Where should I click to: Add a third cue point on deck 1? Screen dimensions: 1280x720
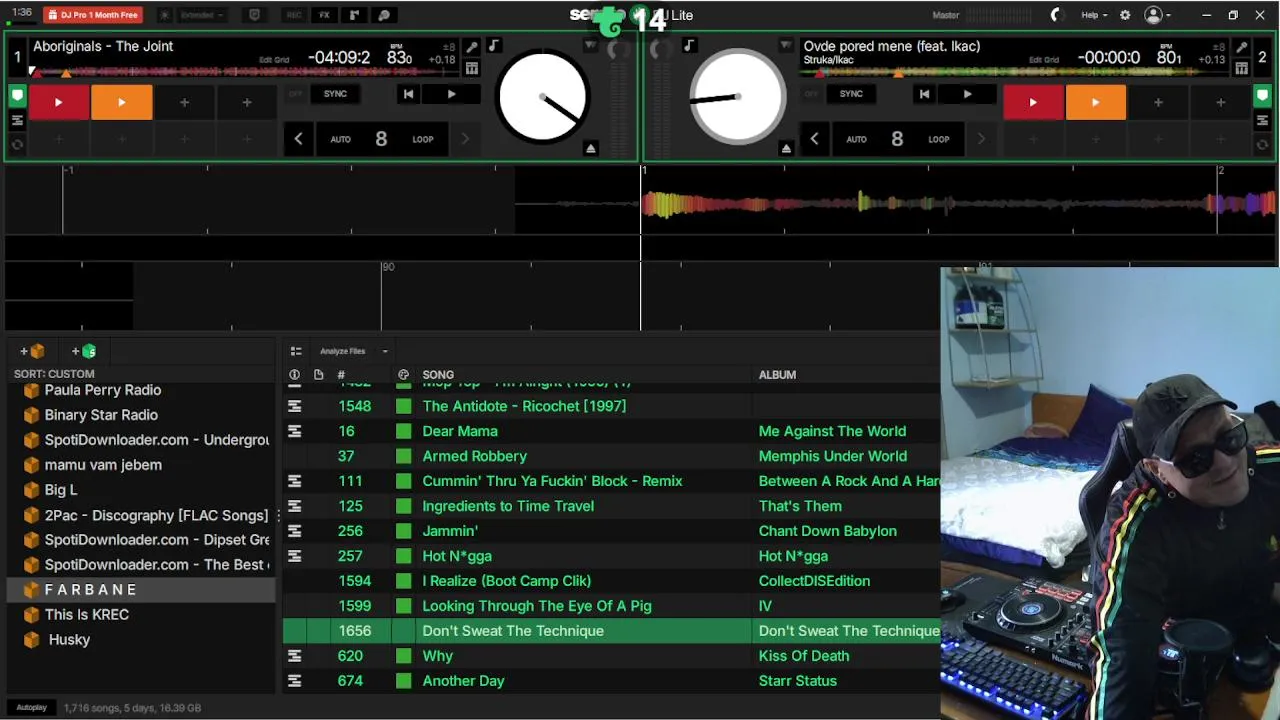184,102
